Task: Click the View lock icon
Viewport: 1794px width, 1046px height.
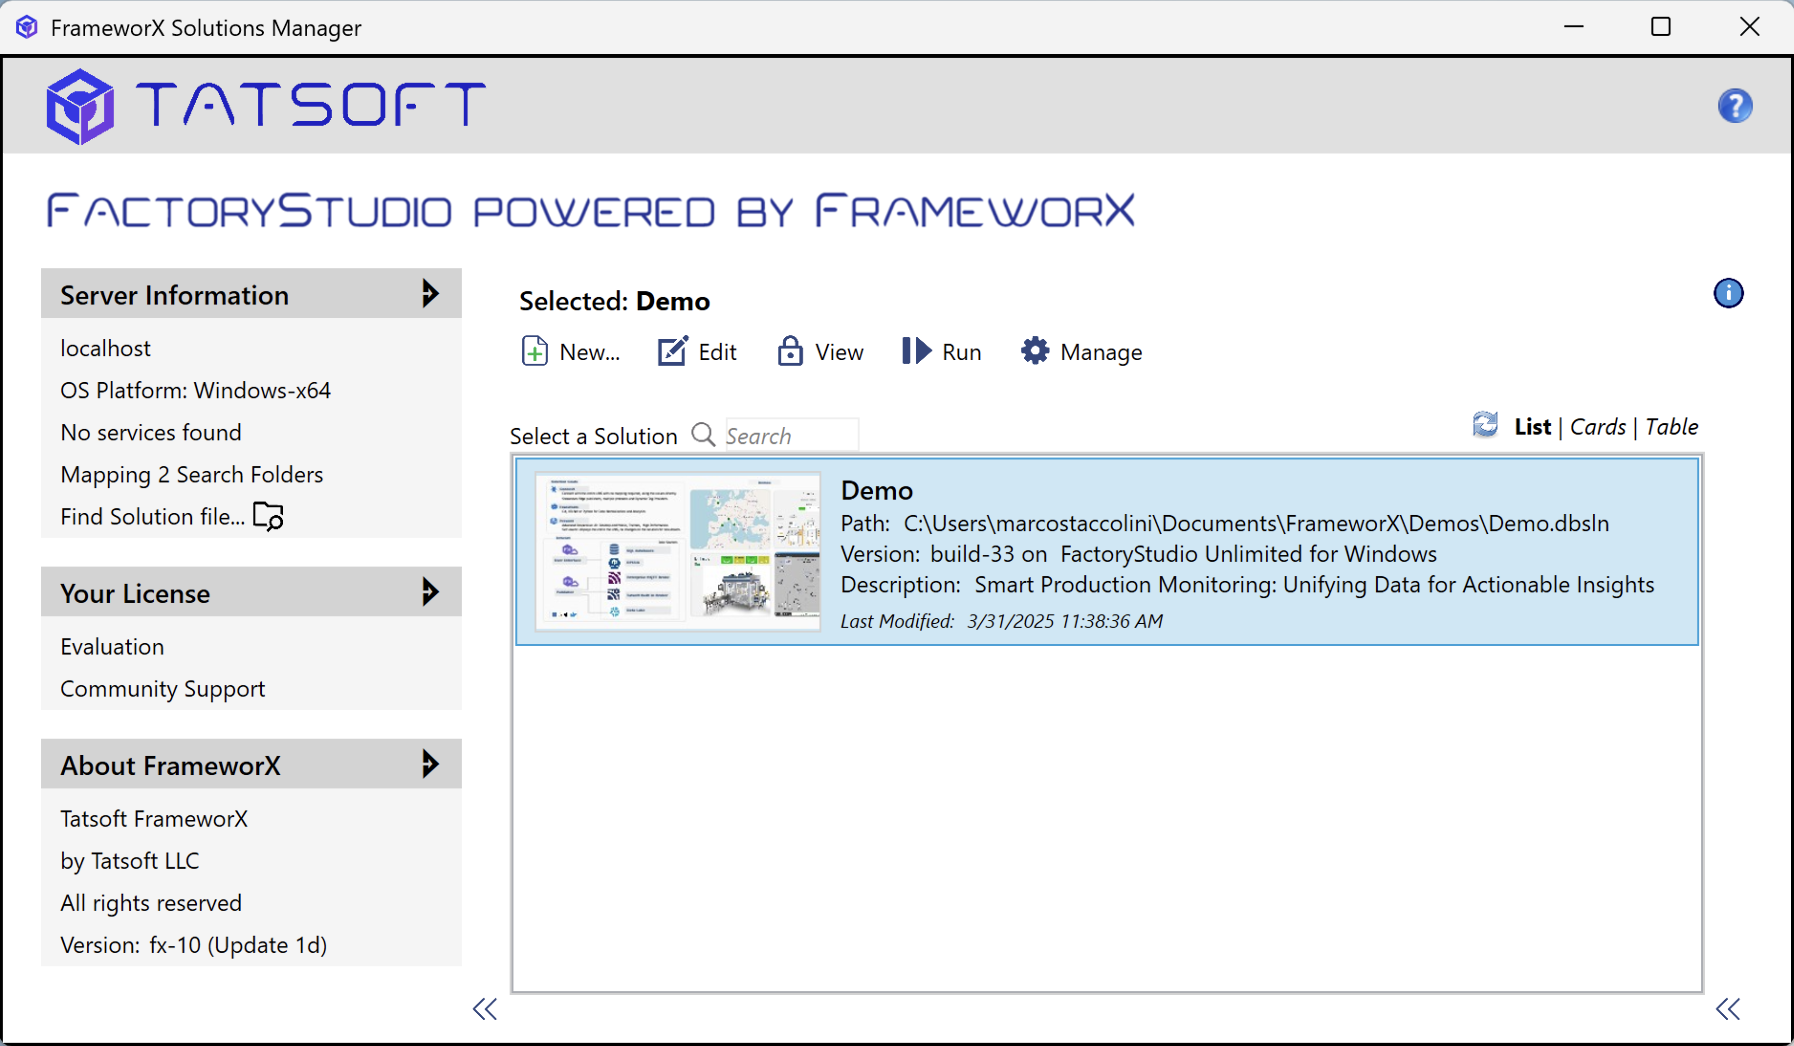Action: (790, 351)
